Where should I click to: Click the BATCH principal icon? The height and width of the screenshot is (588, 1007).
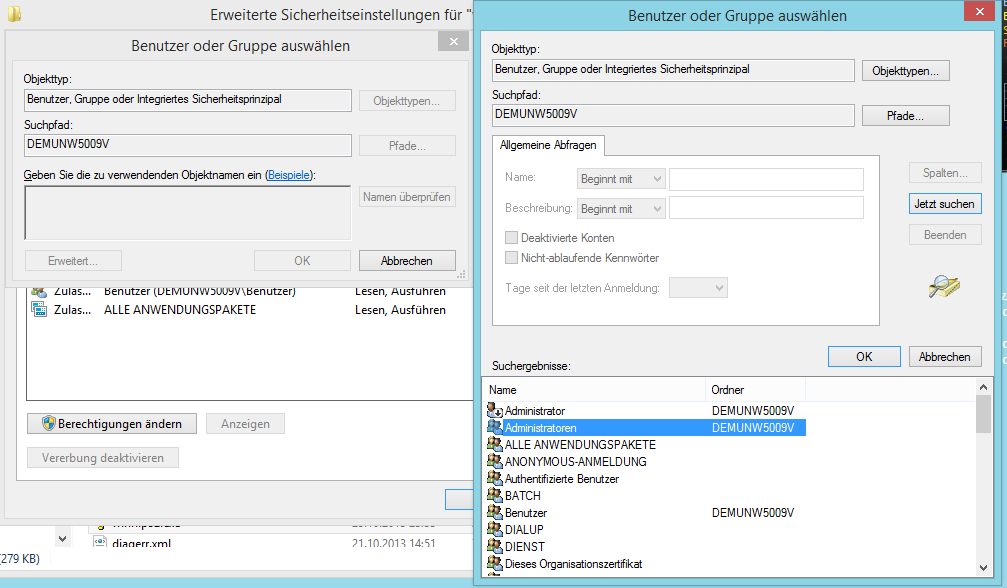pos(494,496)
